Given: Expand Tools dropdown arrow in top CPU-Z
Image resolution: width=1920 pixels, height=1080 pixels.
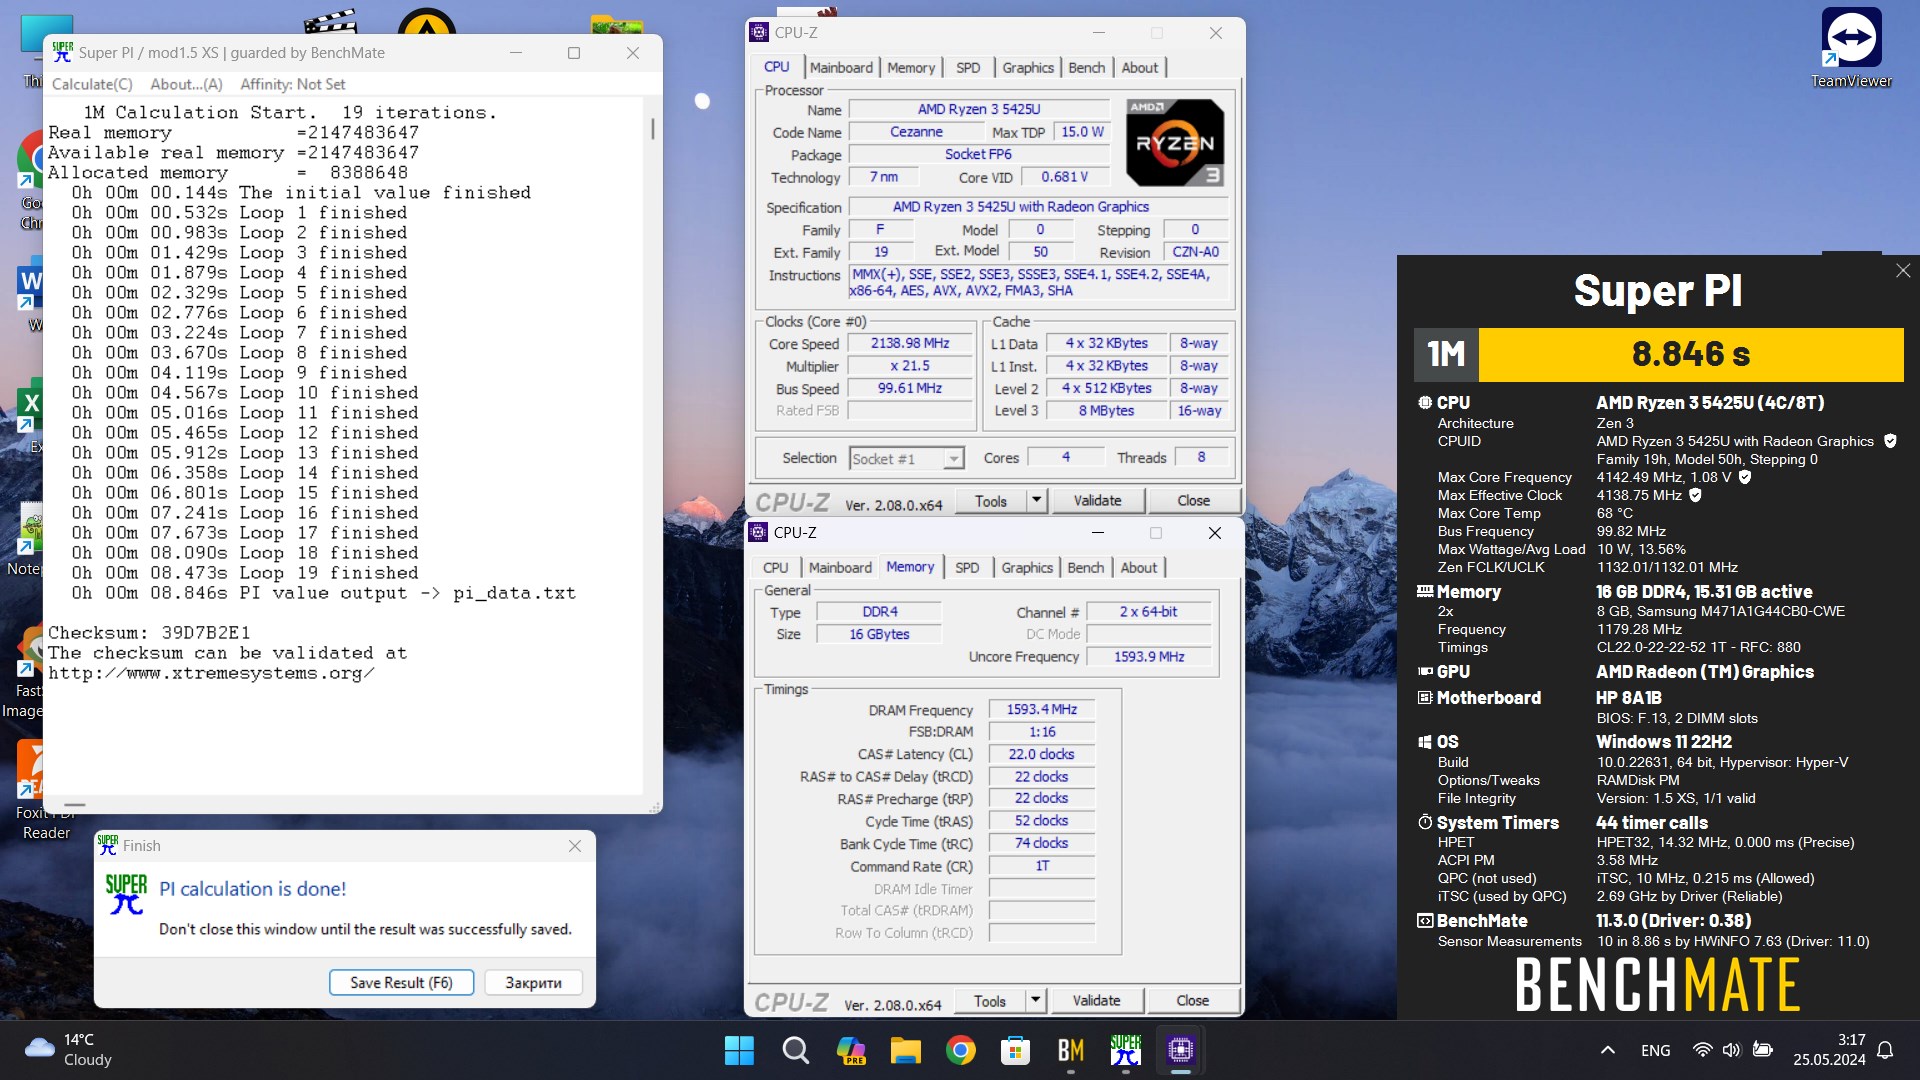Looking at the screenshot, I should pos(1037,500).
